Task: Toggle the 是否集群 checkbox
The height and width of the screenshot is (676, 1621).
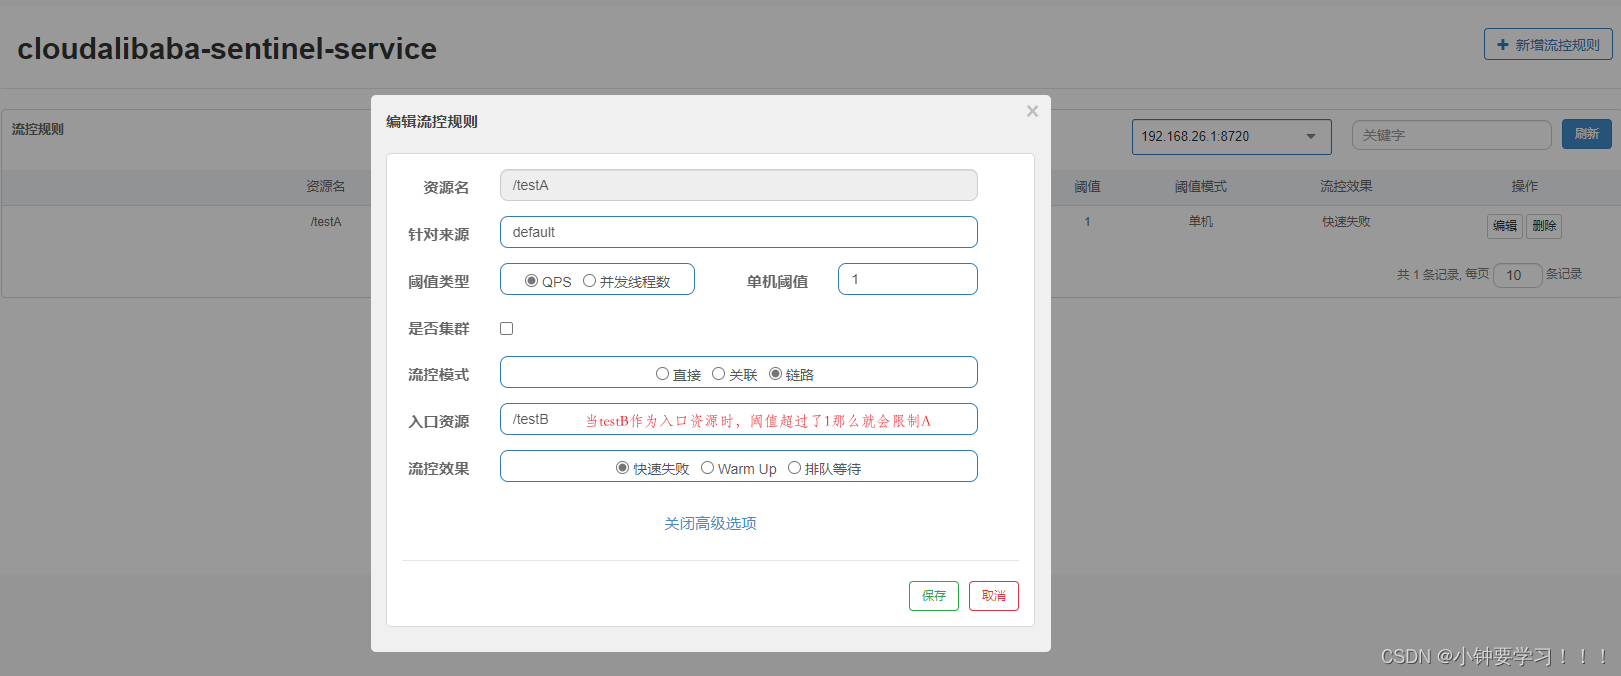Action: click(x=507, y=328)
